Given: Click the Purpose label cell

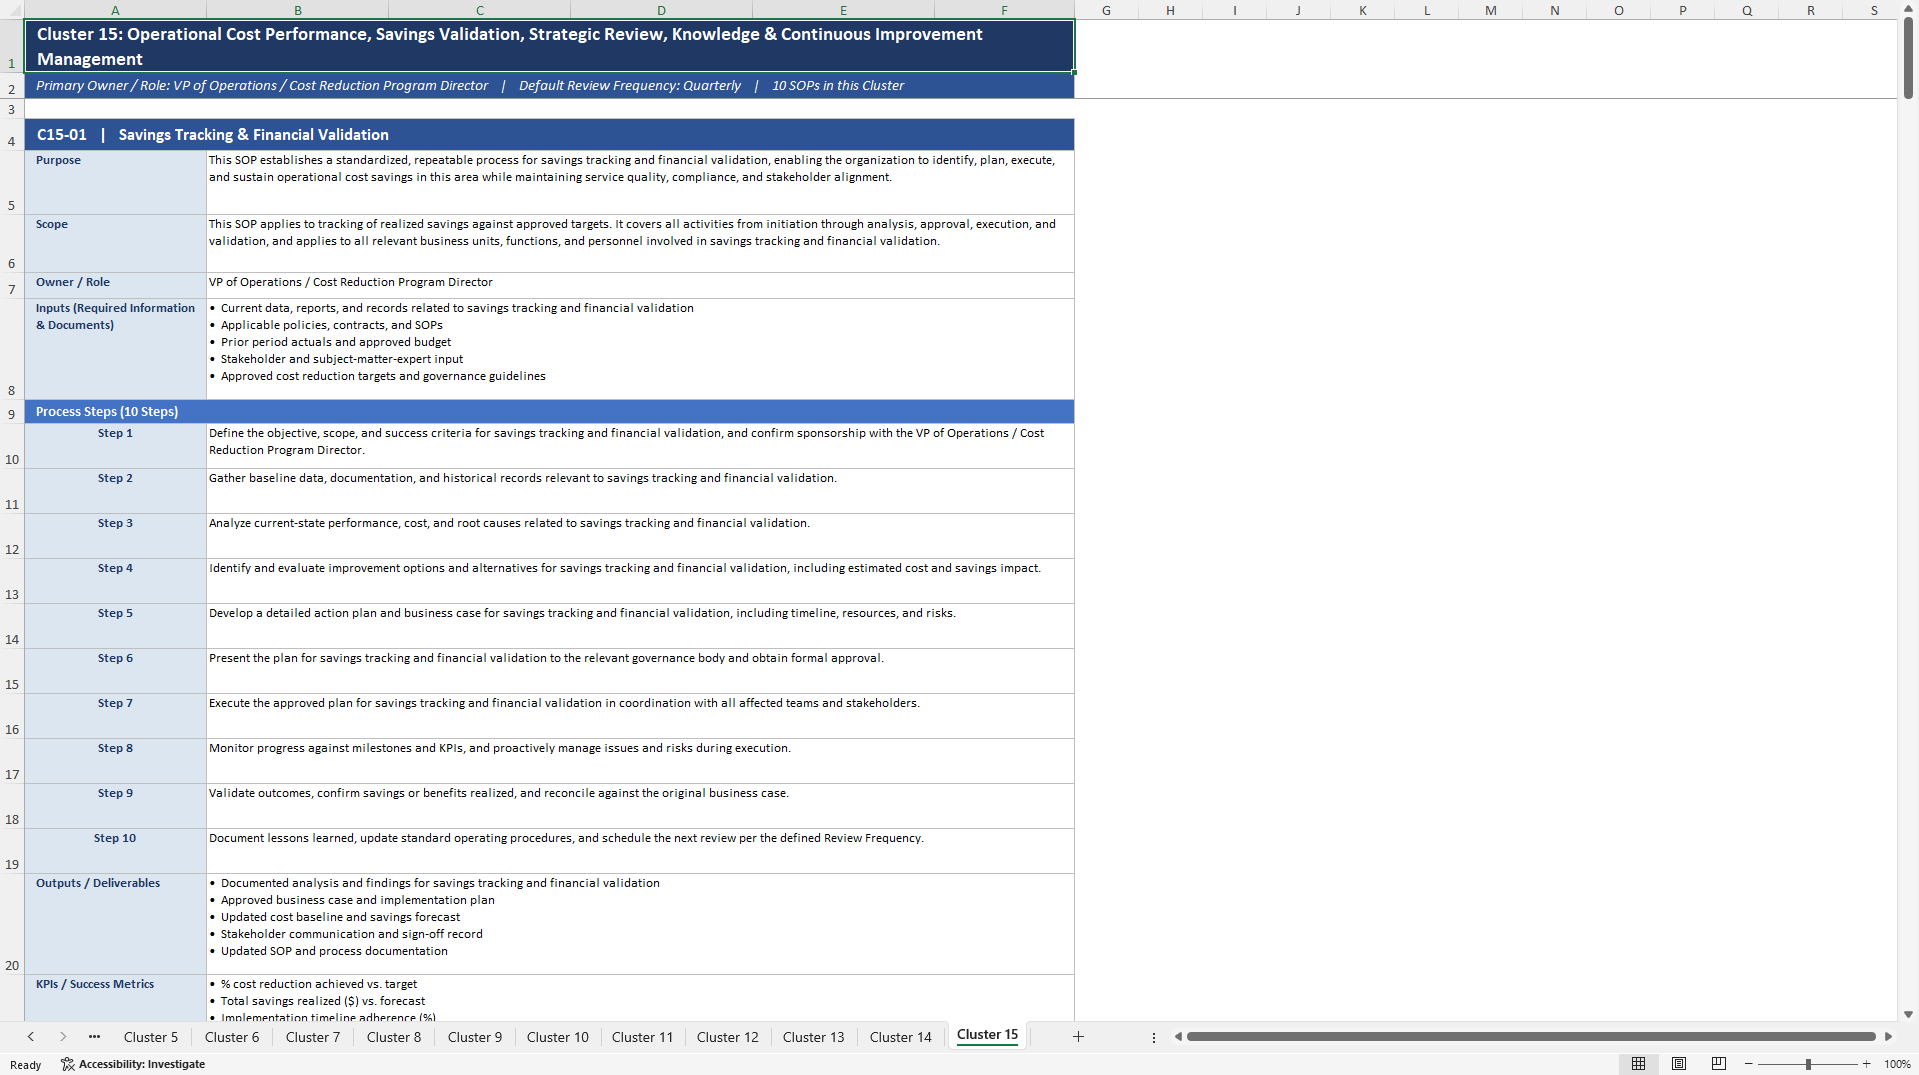Looking at the screenshot, I should coord(115,182).
